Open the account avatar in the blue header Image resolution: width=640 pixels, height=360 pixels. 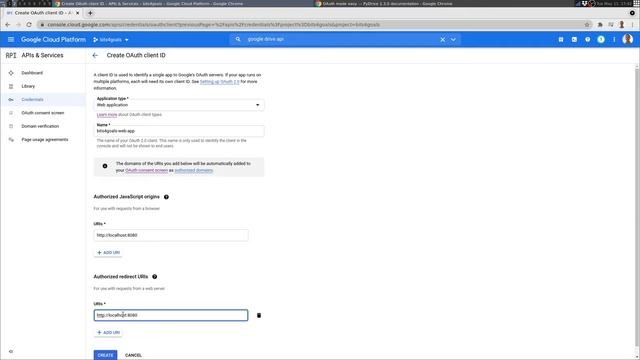click(x=628, y=39)
